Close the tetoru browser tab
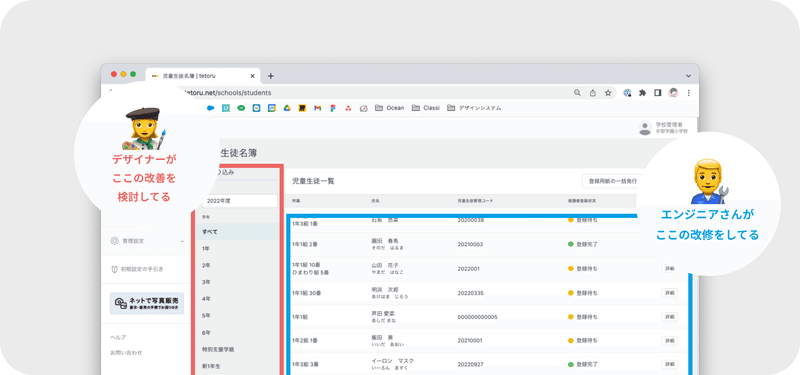The height and width of the screenshot is (375, 800). tap(252, 76)
